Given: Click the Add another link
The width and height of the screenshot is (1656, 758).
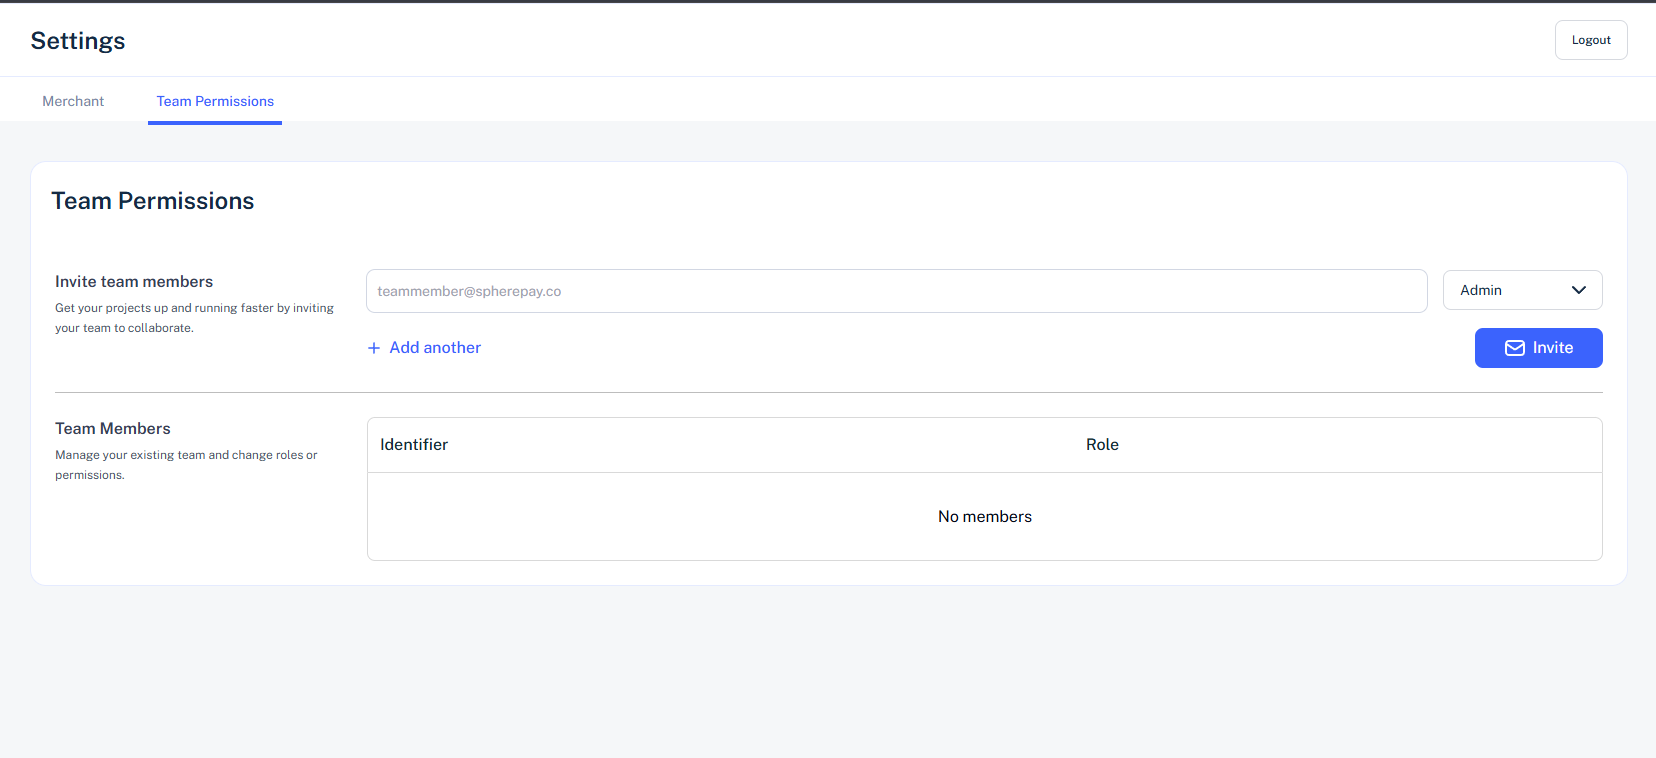Looking at the screenshot, I should (x=435, y=348).
